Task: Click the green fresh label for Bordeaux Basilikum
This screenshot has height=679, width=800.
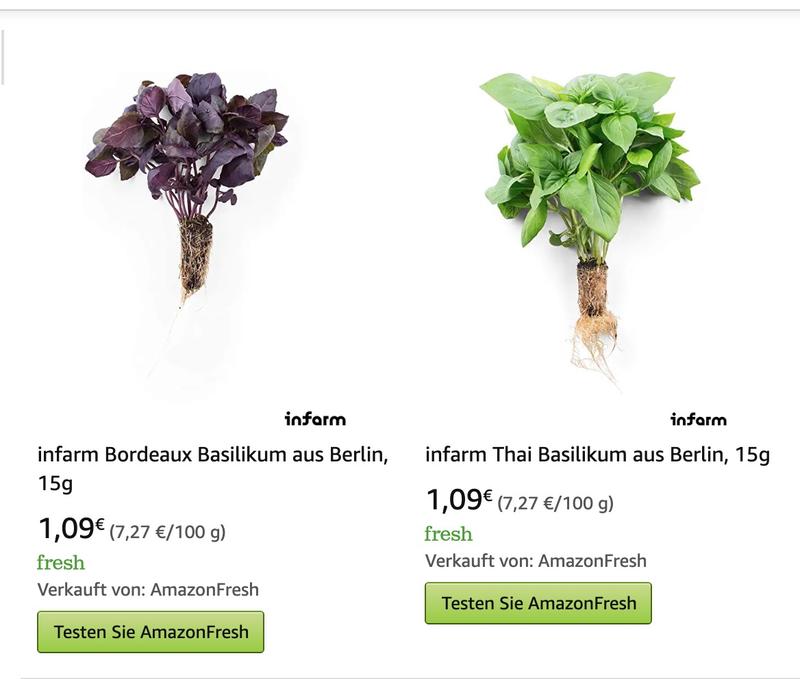Action: coord(61,563)
